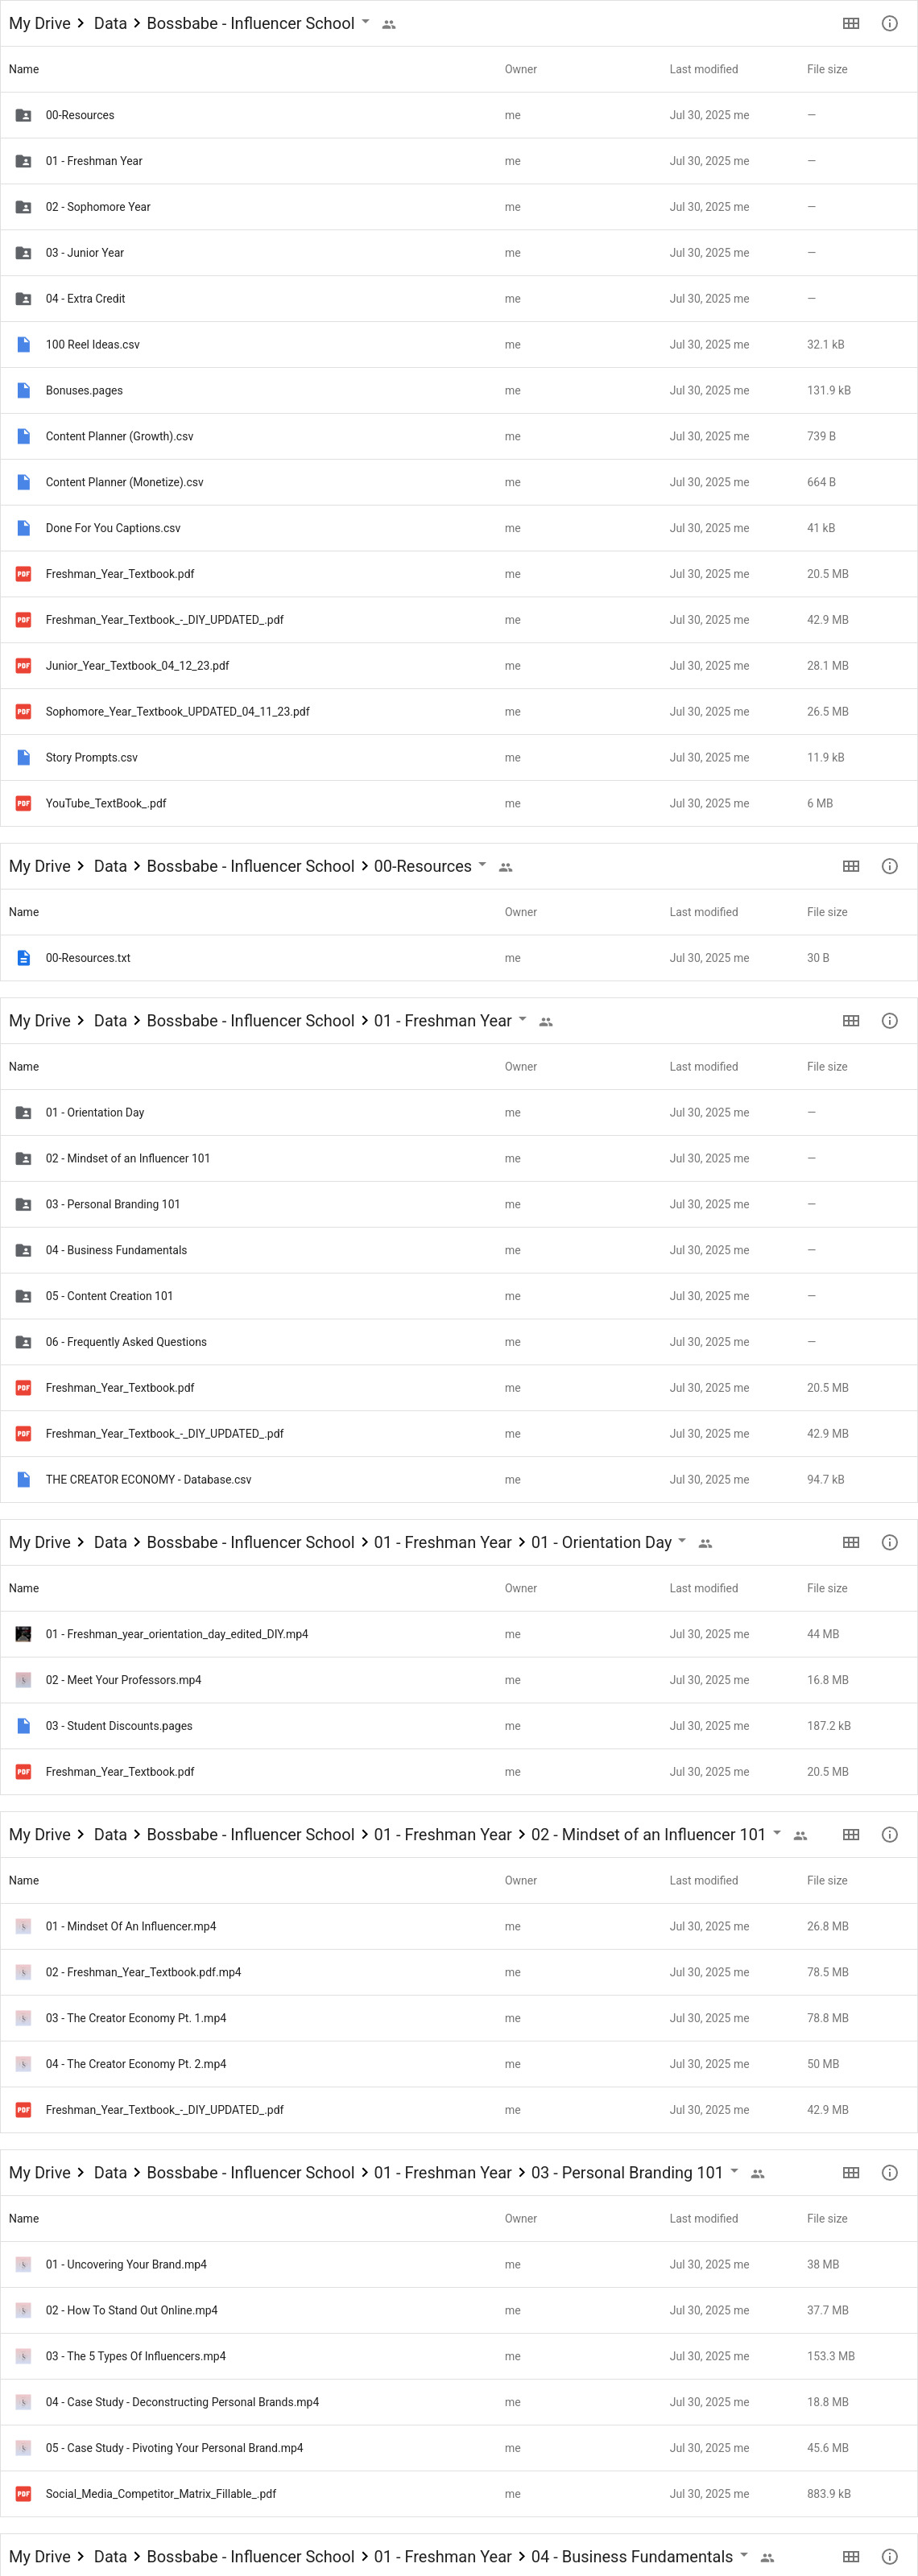918x2576 pixels.
Task: Click the file icon of 03 - Student Discounts.pages
Action: [x=23, y=1726]
